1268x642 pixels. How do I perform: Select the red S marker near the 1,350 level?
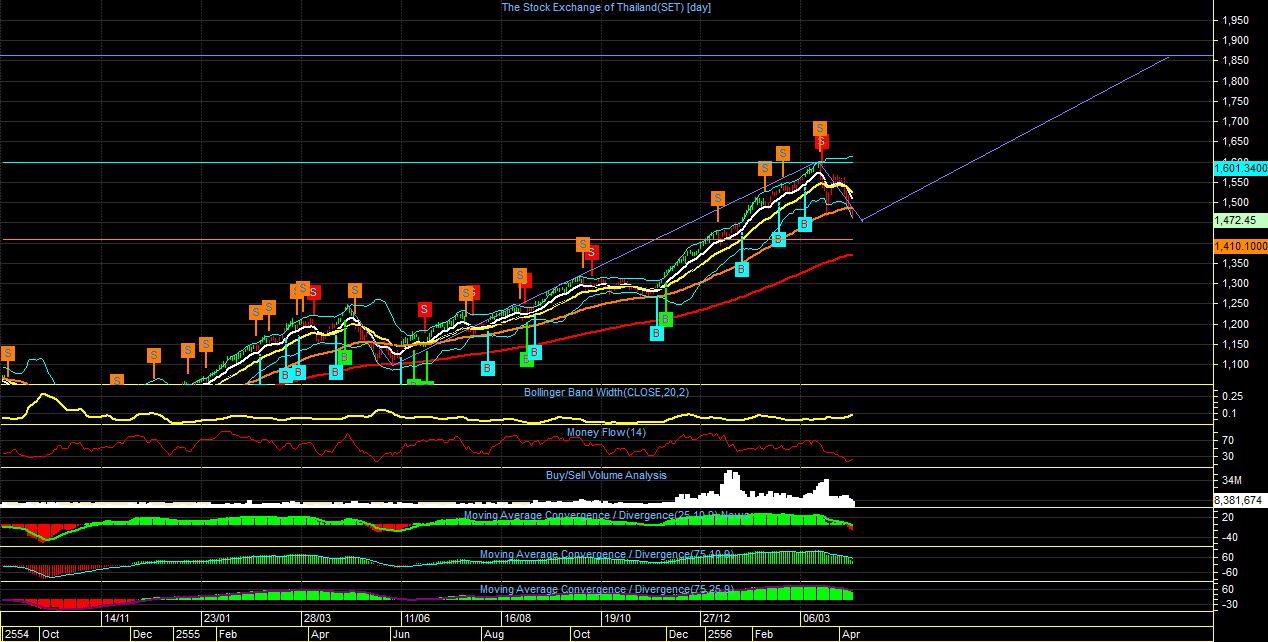click(x=592, y=253)
